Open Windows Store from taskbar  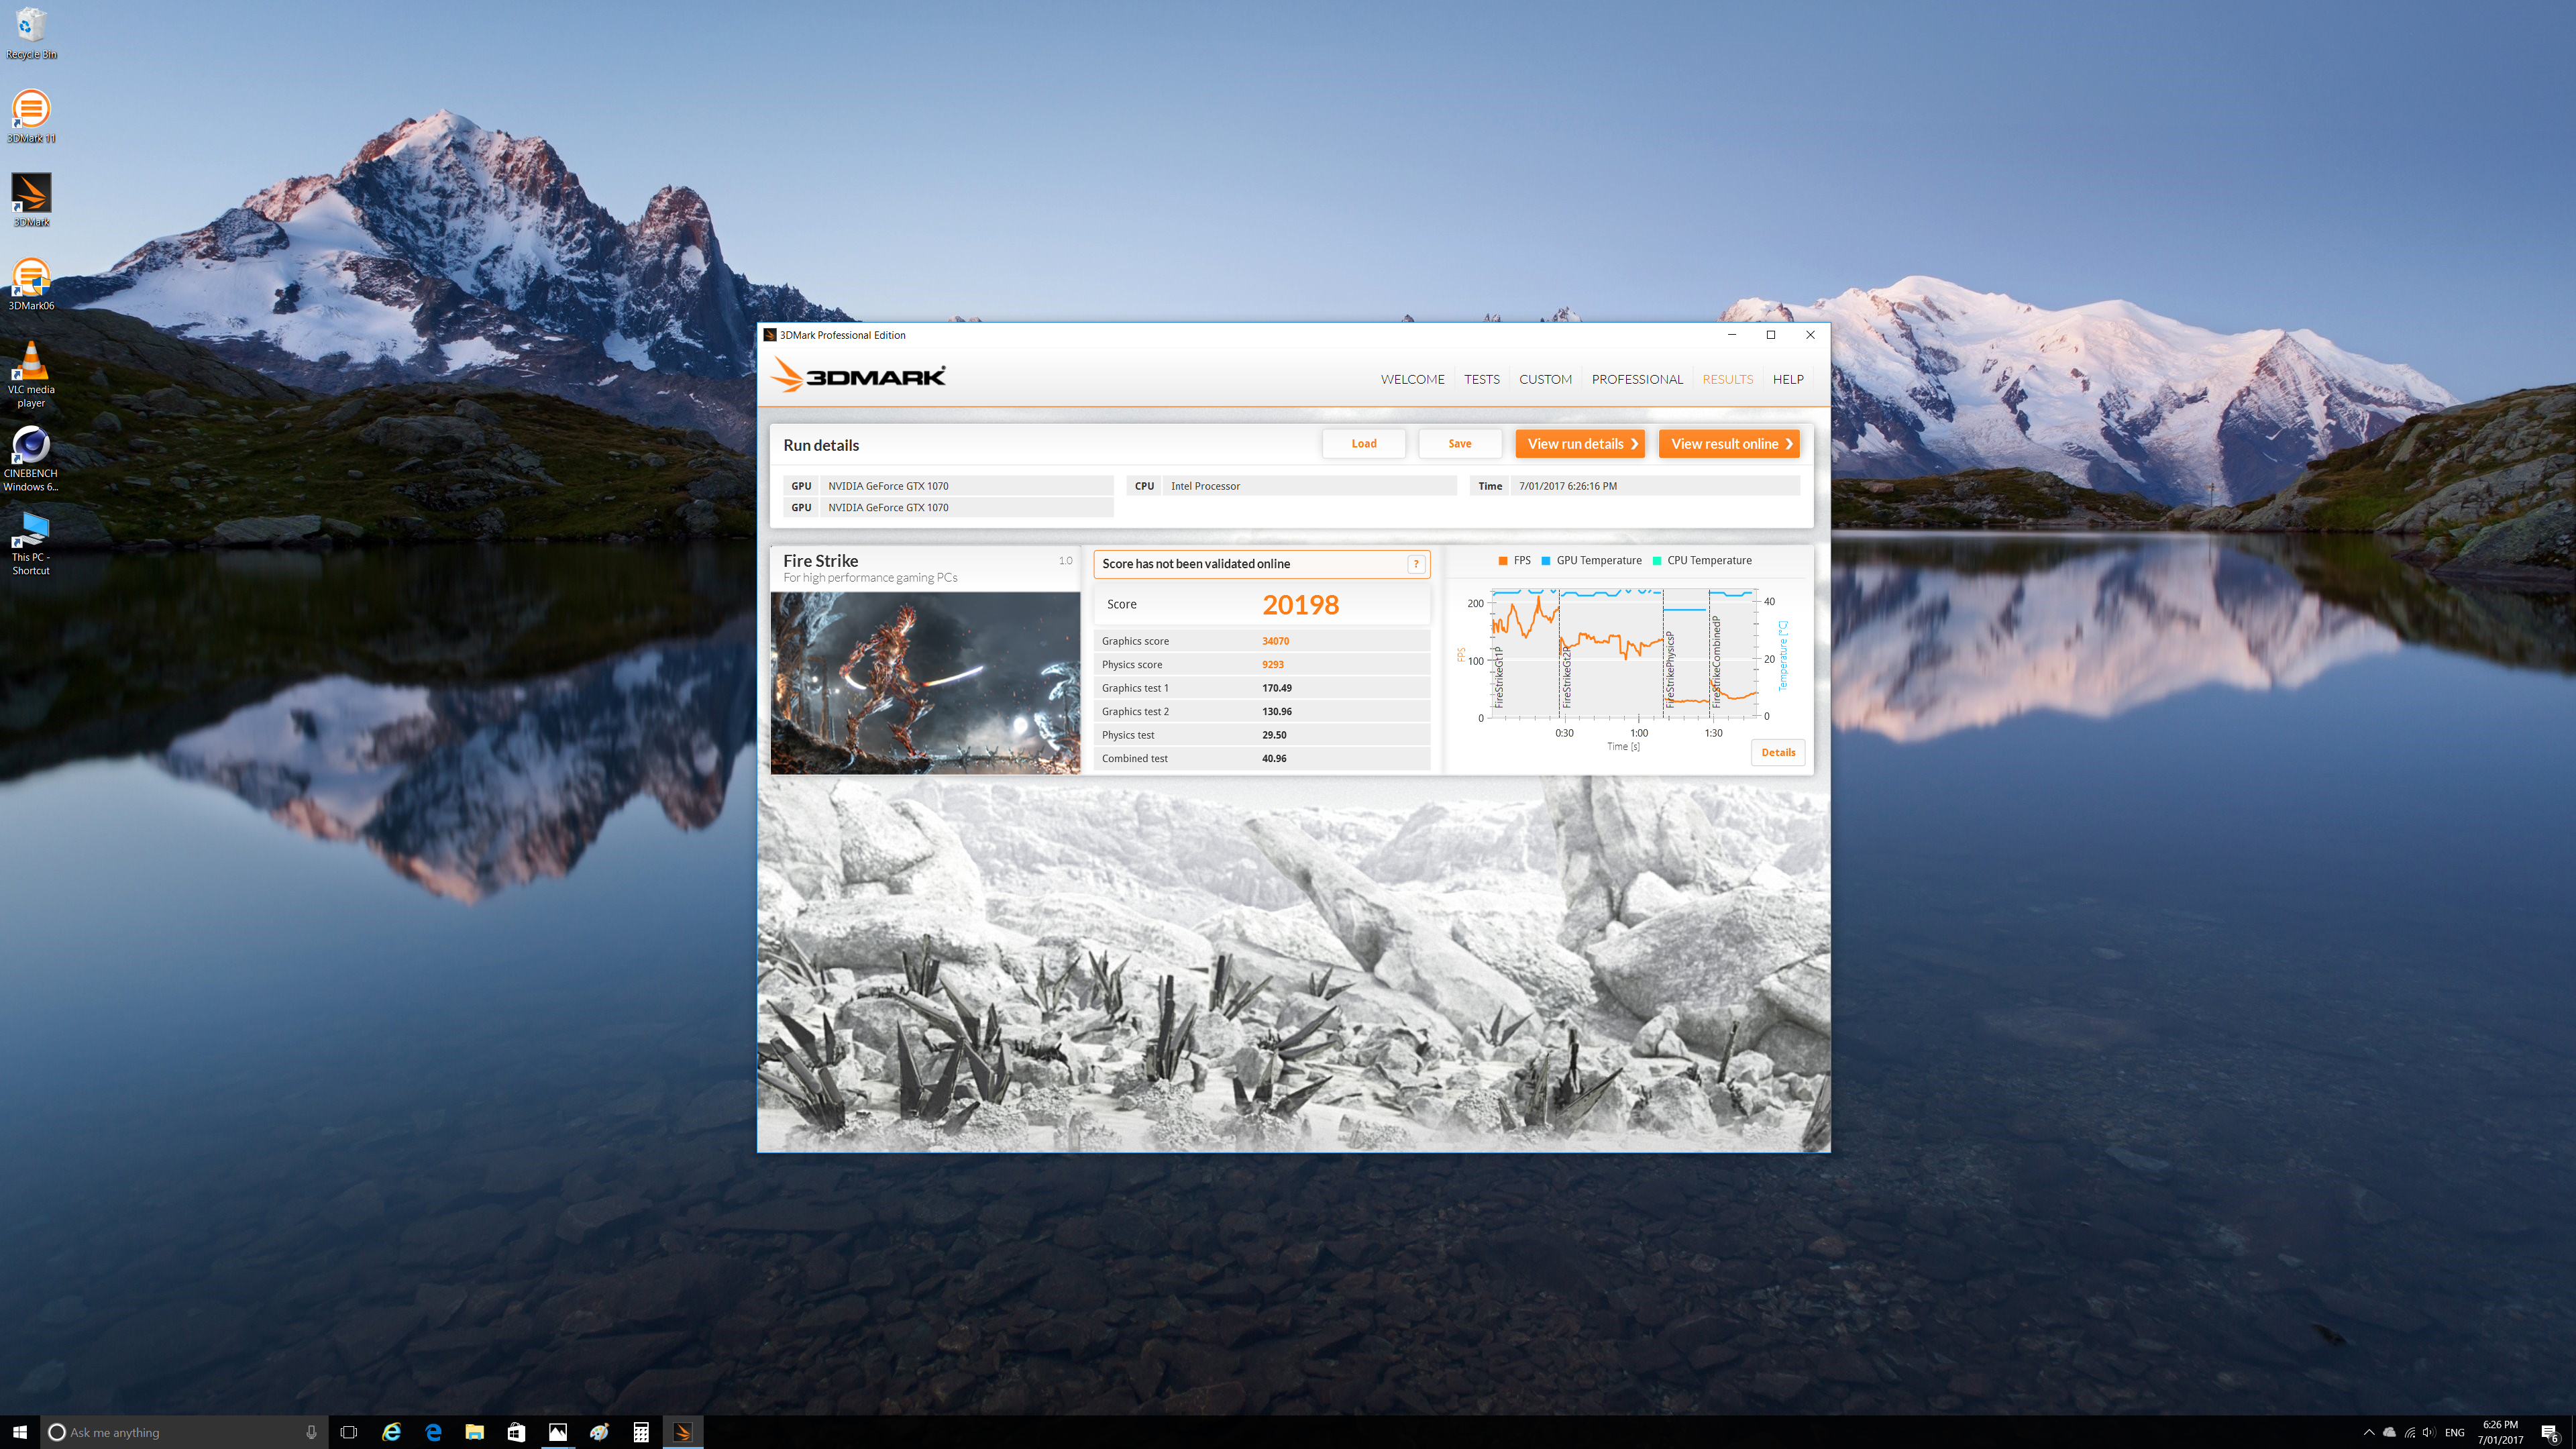click(x=516, y=1432)
